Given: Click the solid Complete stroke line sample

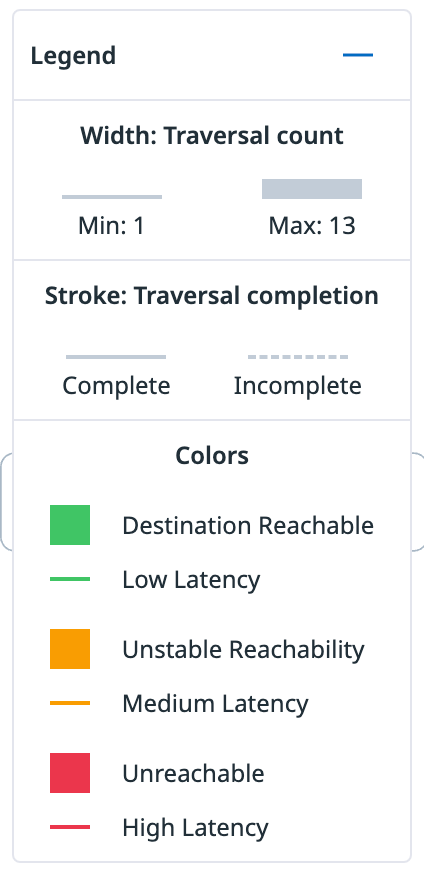Looking at the screenshot, I should coord(116,357).
